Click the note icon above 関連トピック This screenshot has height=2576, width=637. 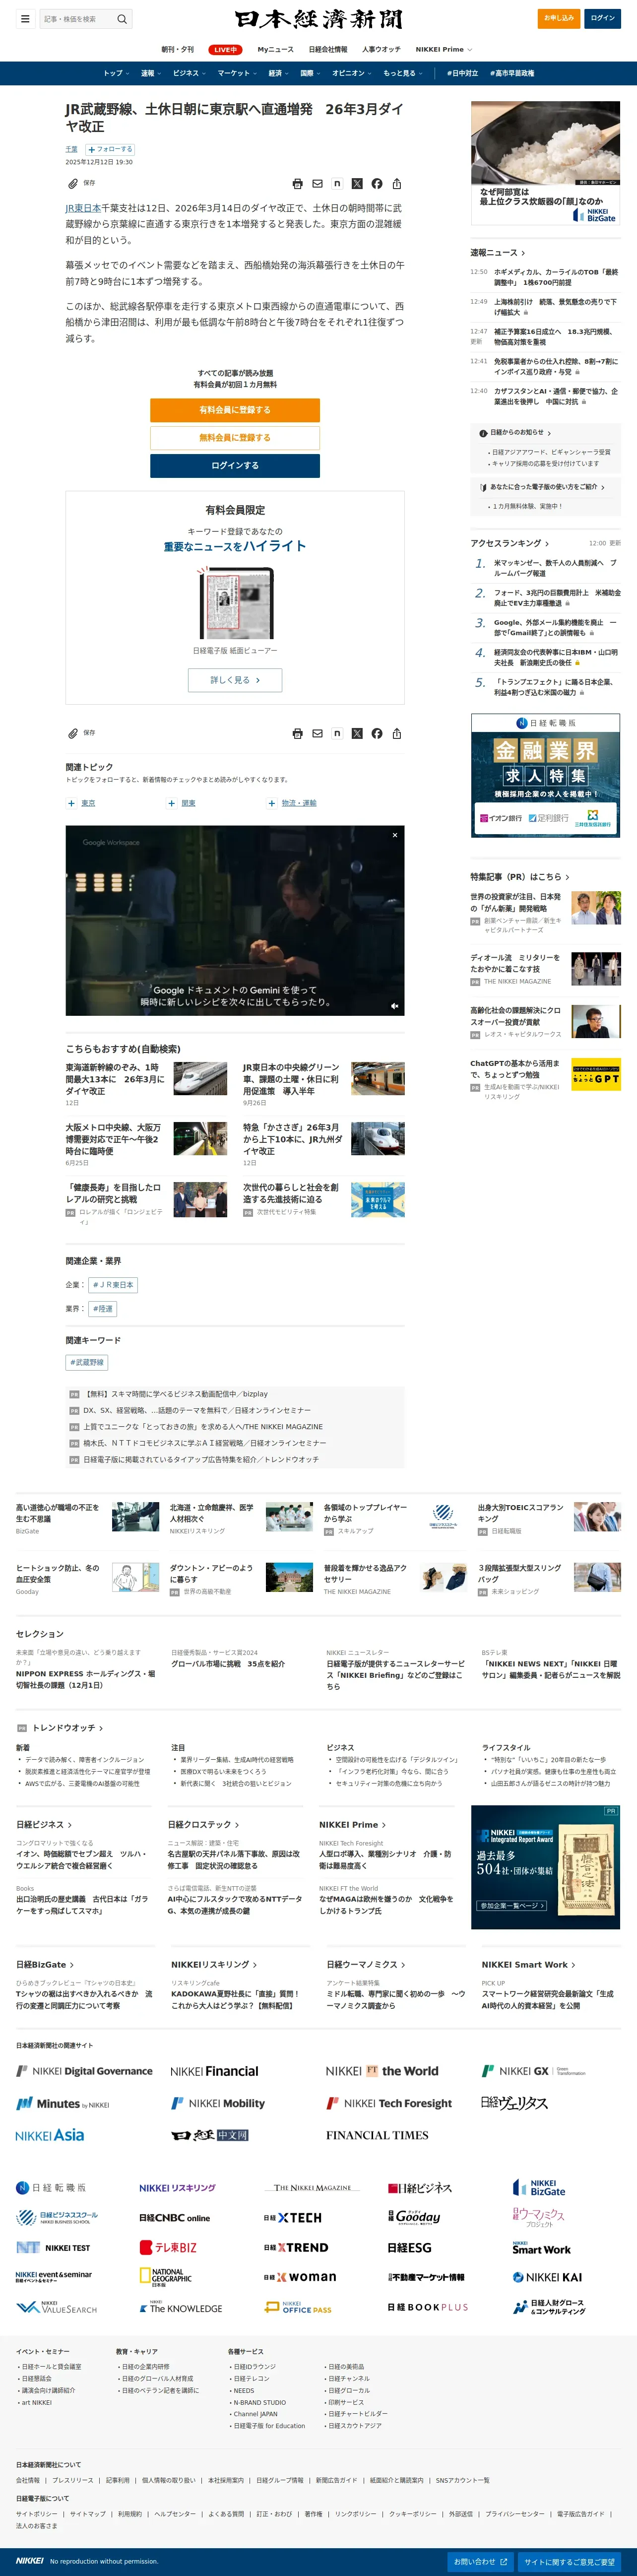coord(337,733)
